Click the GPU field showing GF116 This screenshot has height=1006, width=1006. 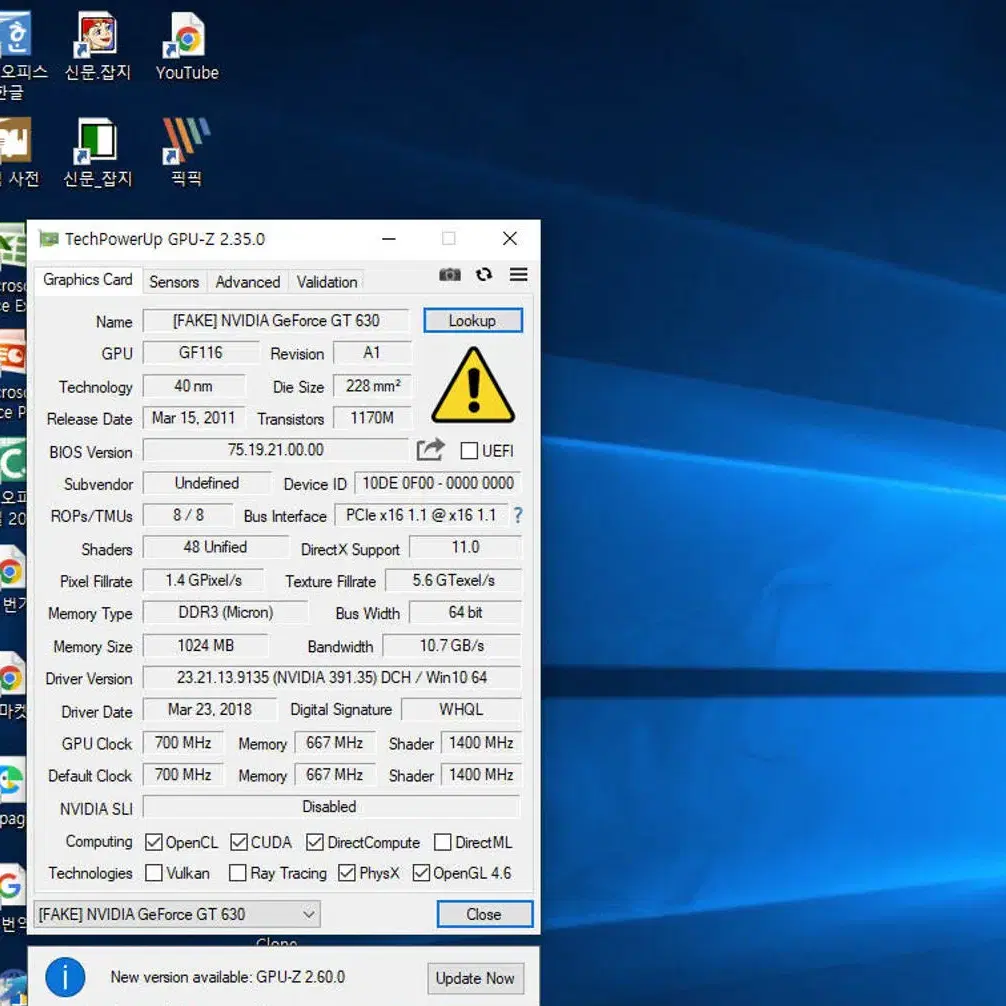(x=201, y=353)
